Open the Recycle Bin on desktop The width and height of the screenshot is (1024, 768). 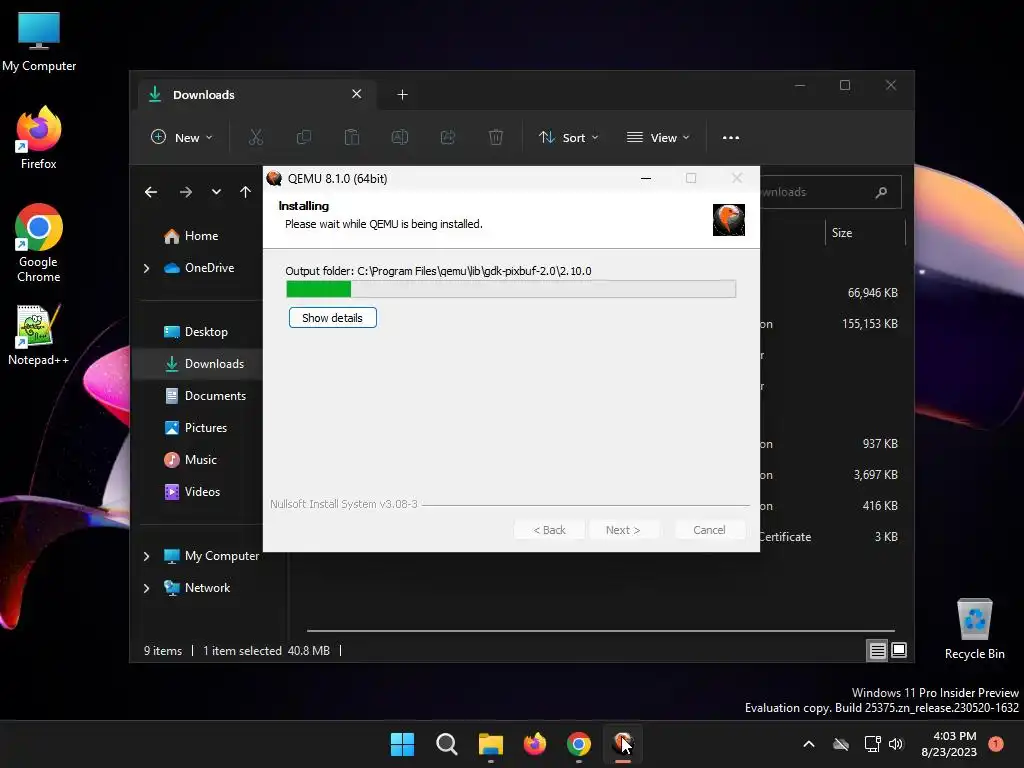[x=974, y=630]
